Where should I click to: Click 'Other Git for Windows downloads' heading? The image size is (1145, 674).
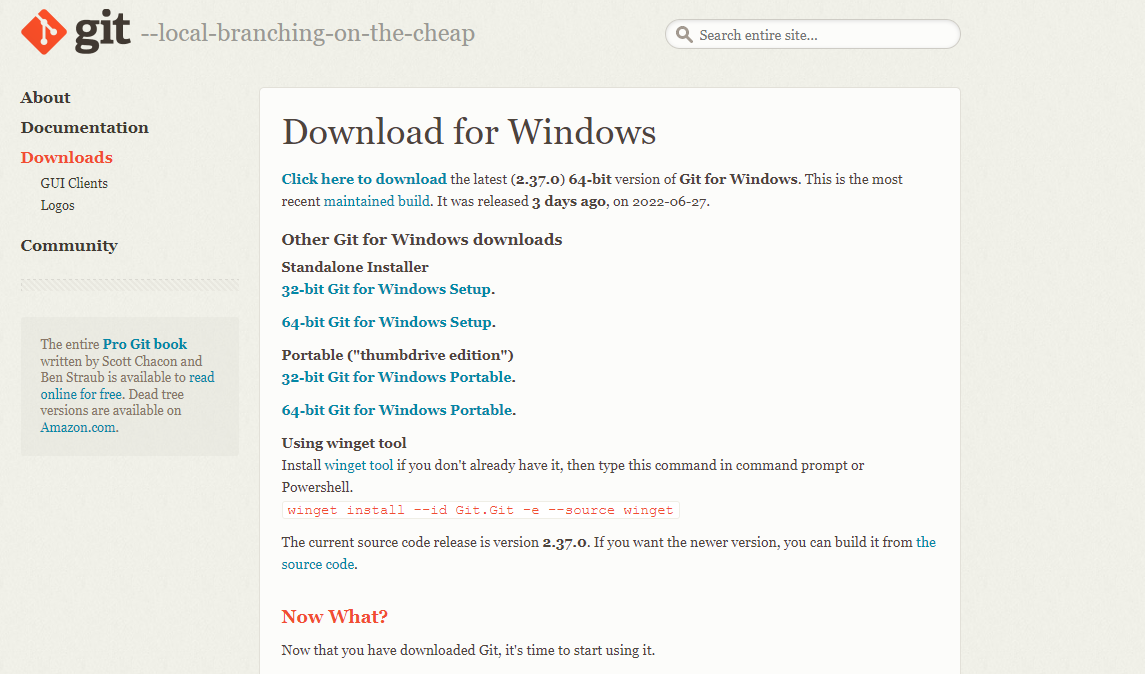tap(422, 240)
